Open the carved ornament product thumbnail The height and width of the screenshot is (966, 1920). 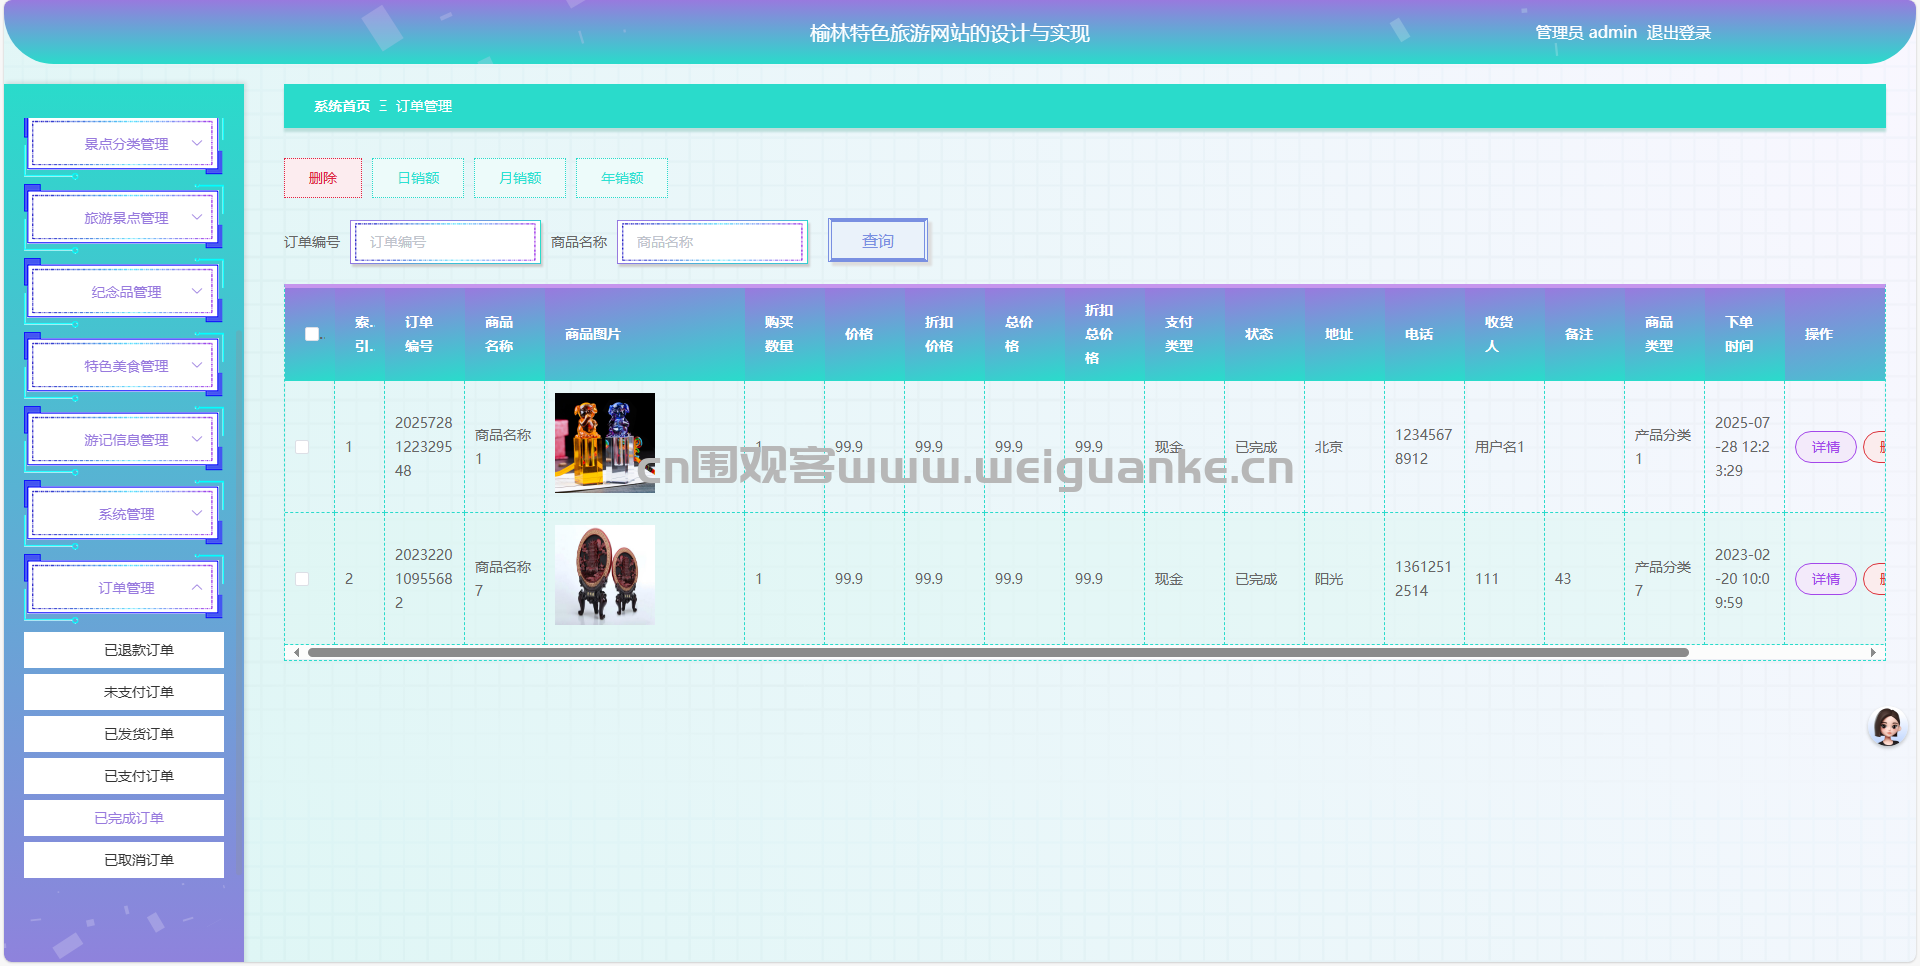605,575
